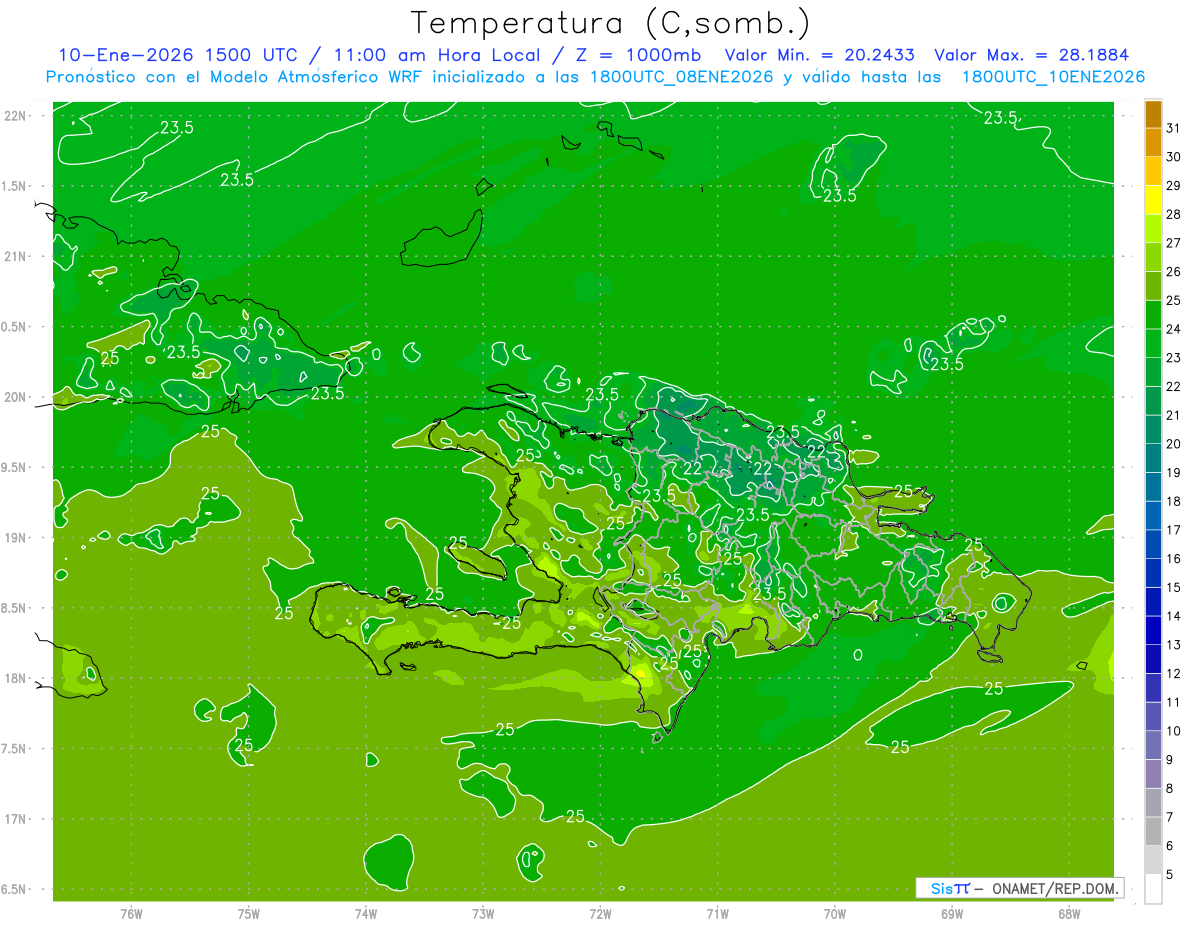1200x927 pixels.
Task: Click the 'Z = 1000mb' level text
Action: click(x=635, y=55)
